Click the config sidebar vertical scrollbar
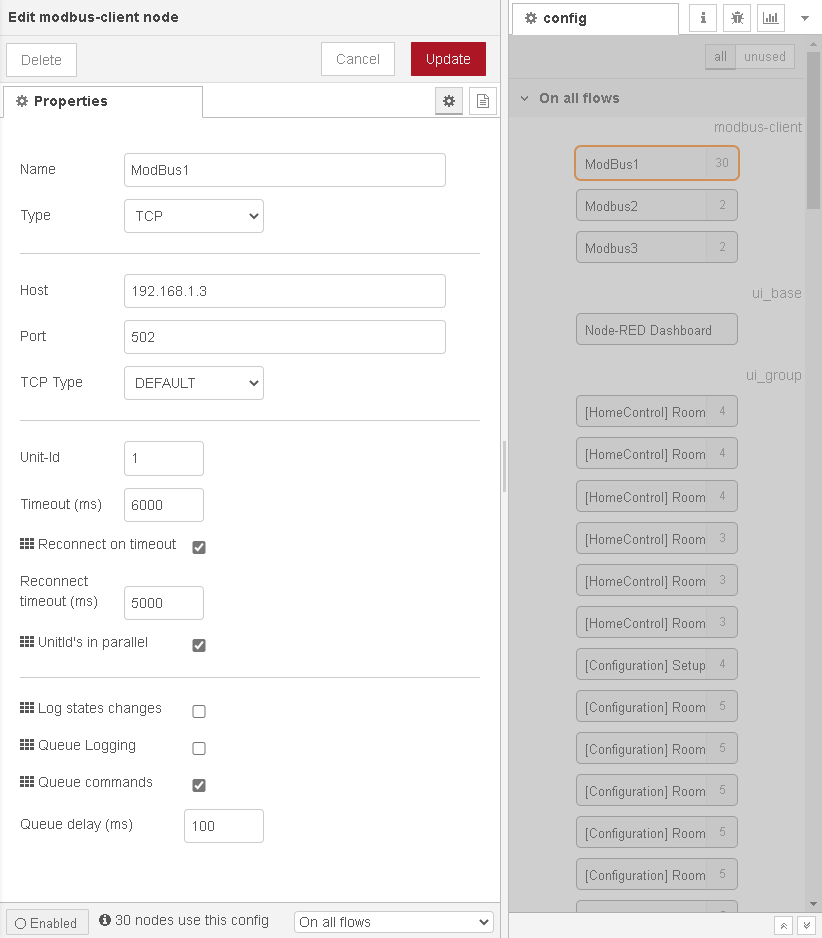 [813, 130]
